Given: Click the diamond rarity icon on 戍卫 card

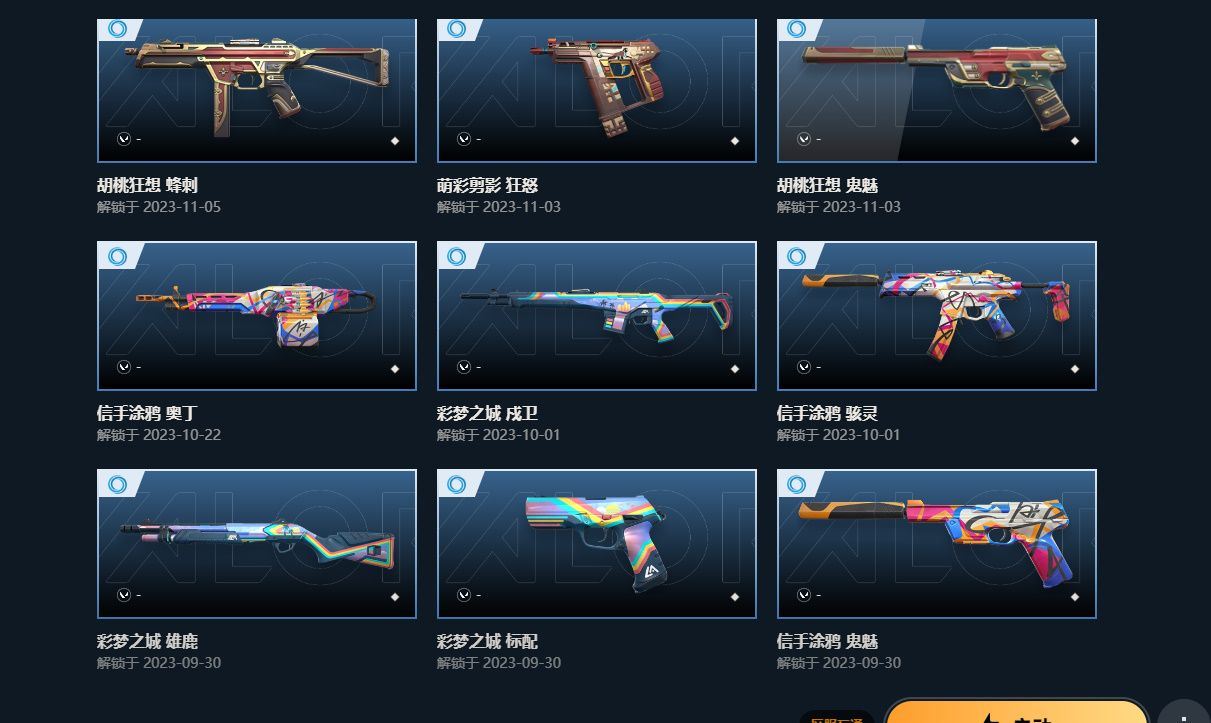Looking at the screenshot, I should coord(735,369).
